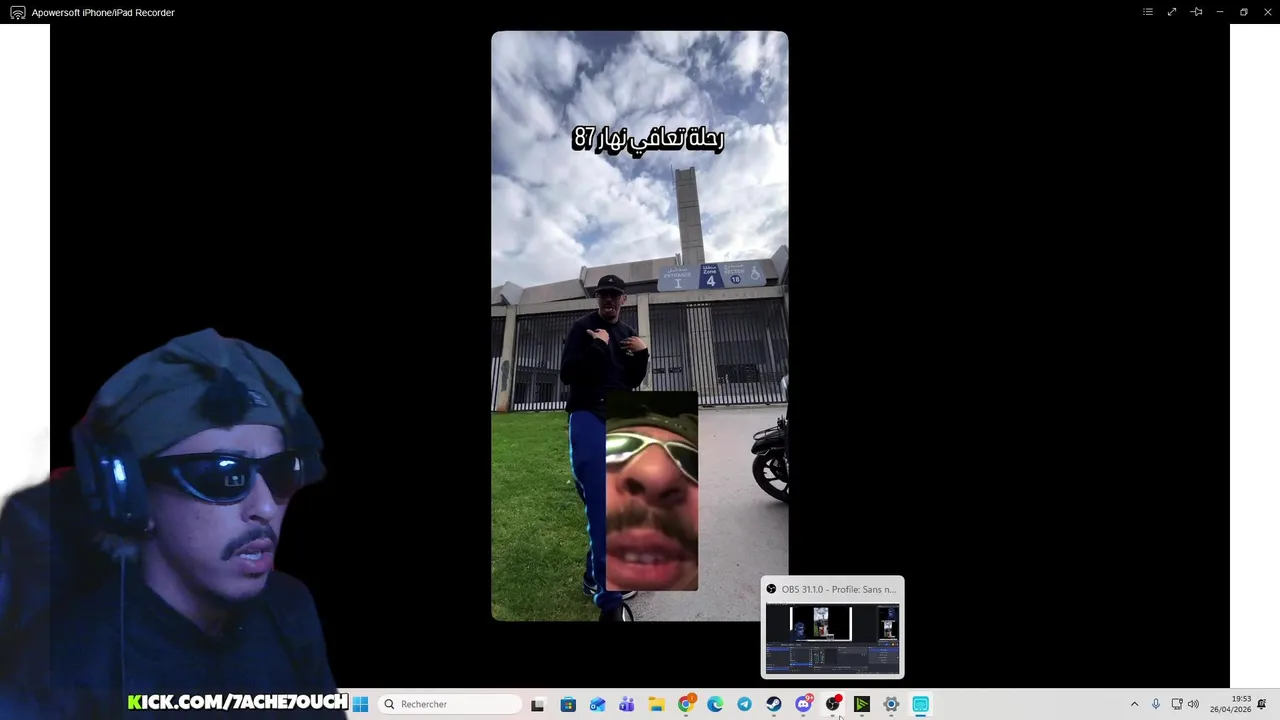Switch to OBS Studio in the taskbar

(833, 704)
